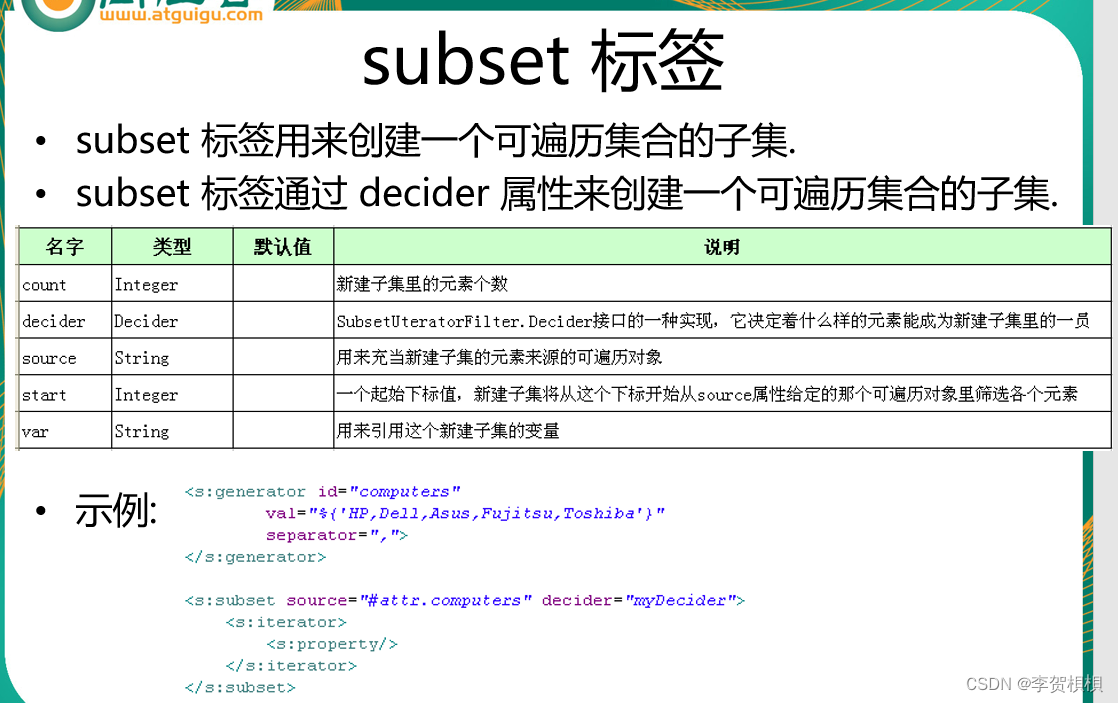Click the '名字' table header
Viewport: 1118px width, 703px height.
[x=65, y=247]
